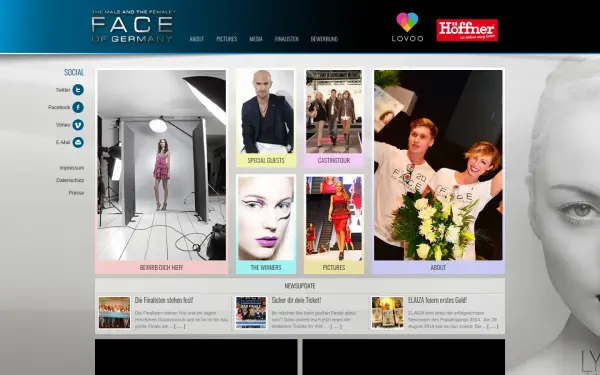
Task: Open the Twitter social icon
Action: tap(78, 90)
